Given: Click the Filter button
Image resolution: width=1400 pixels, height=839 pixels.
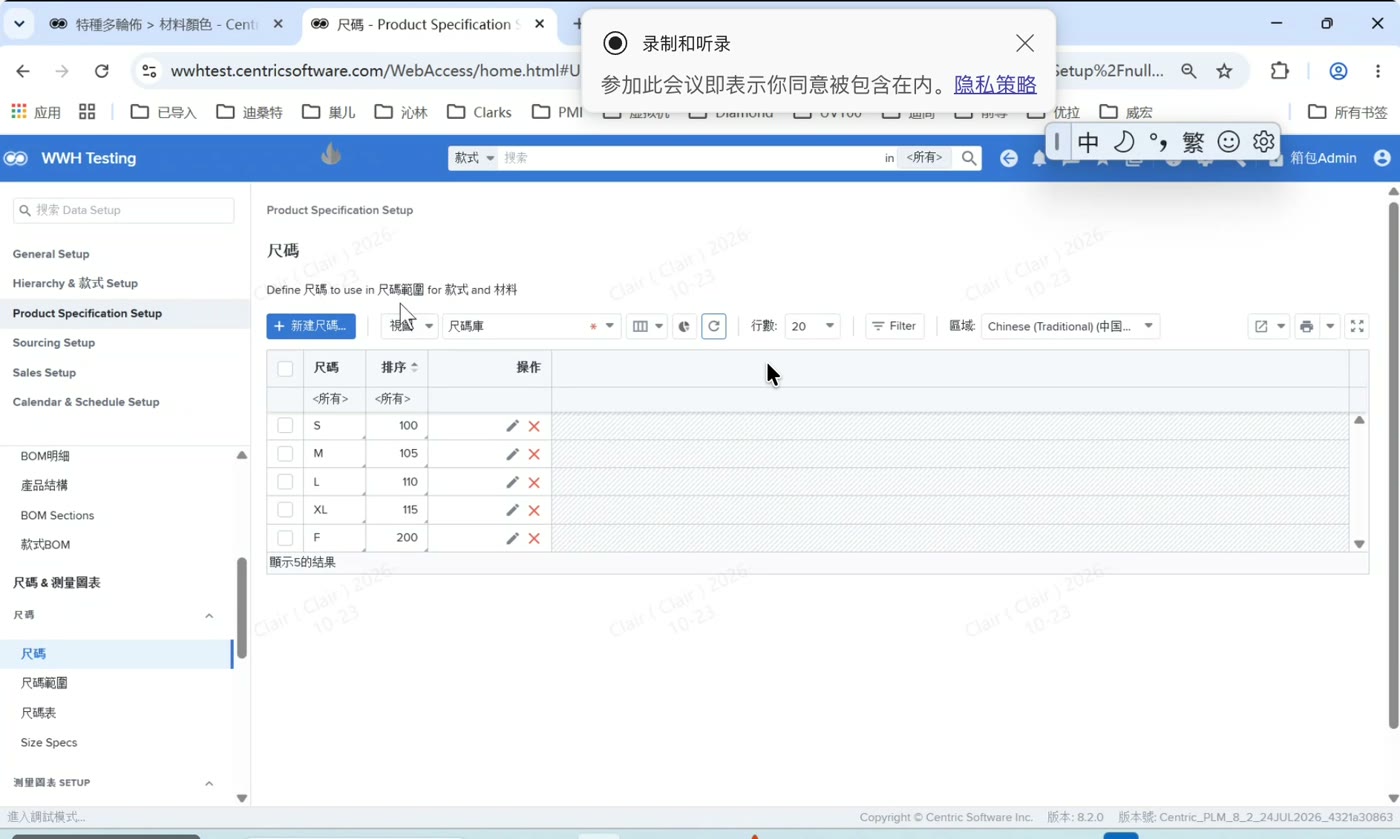Looking at the screenshot, I should point(894,326).
